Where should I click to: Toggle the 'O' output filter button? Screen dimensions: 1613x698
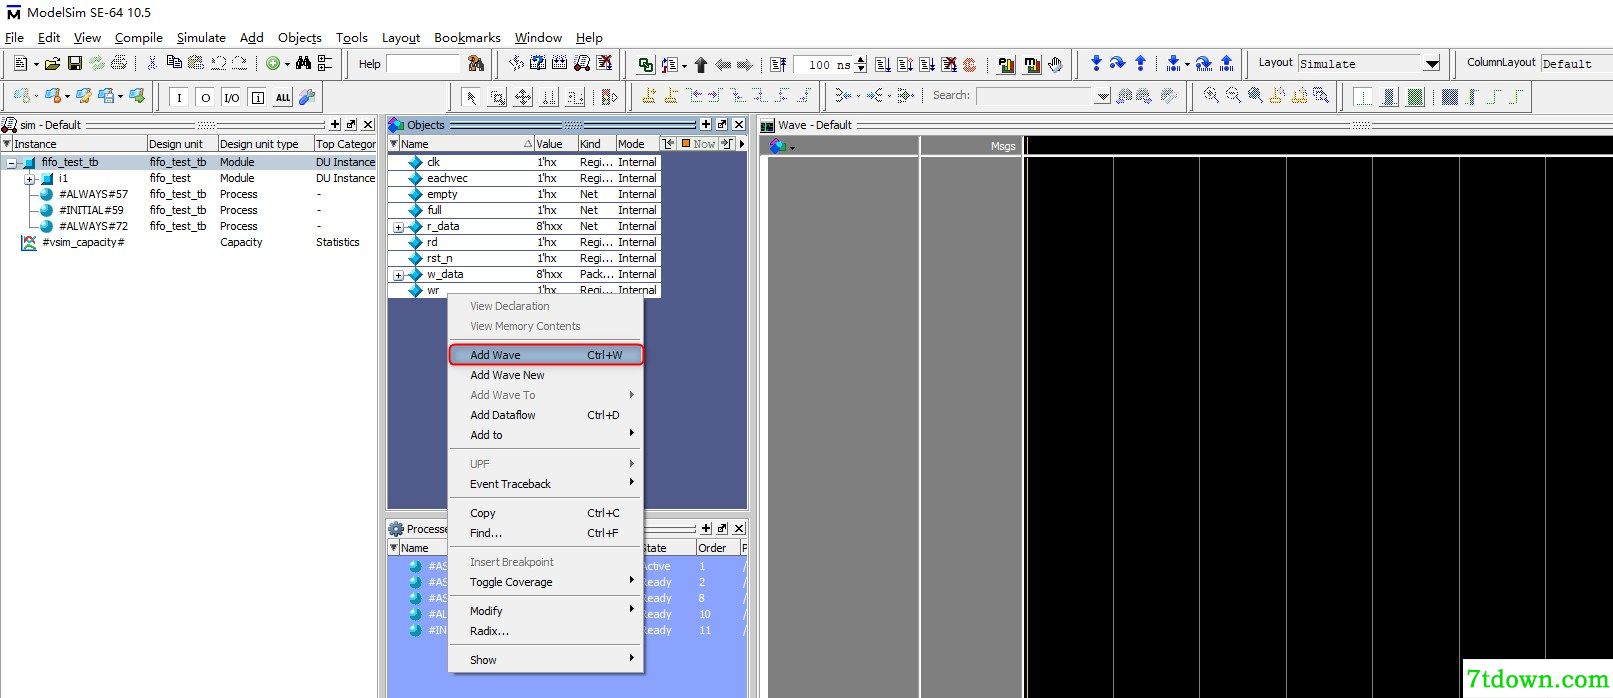click(205, 97)
